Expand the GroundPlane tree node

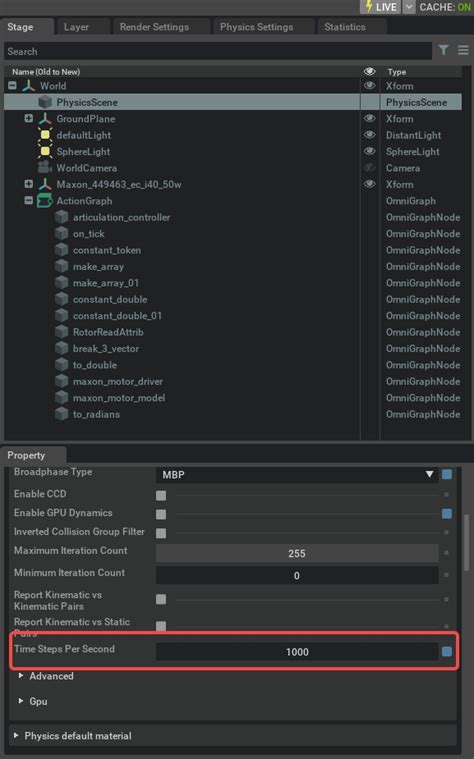click(29, 118)
